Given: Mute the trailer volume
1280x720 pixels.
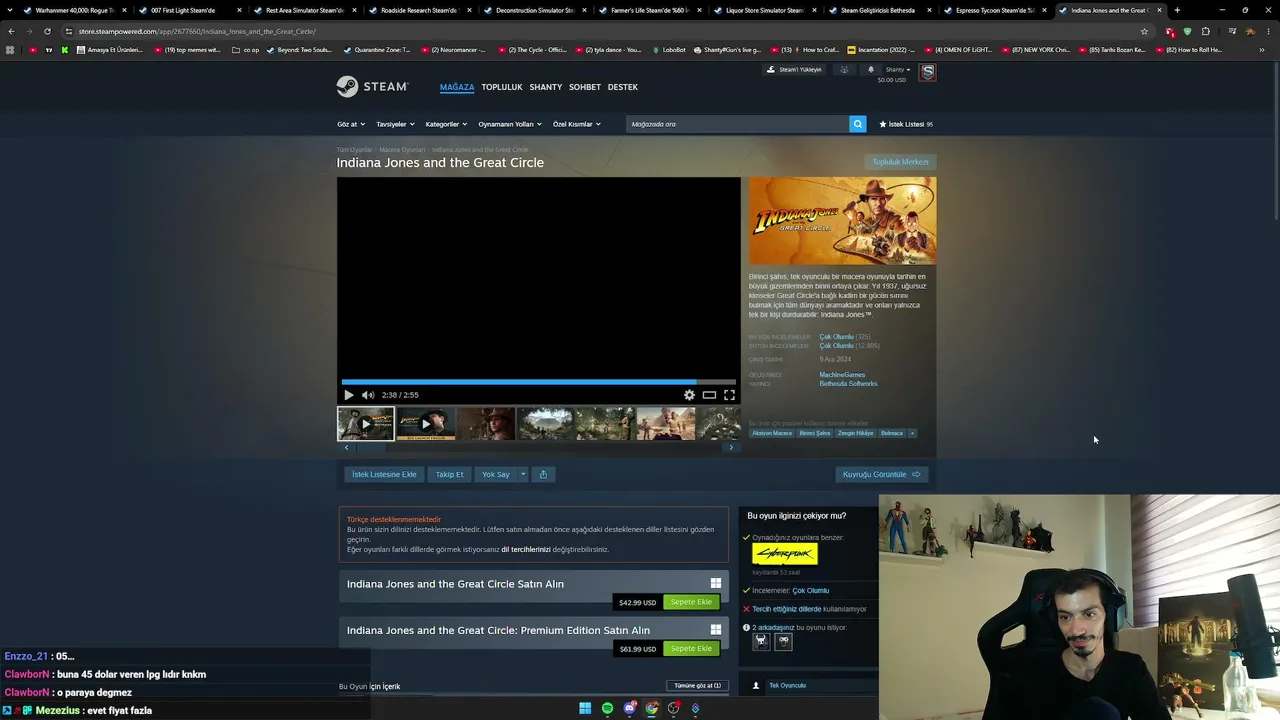Looking at the screenshot, I should coord(368,395).
